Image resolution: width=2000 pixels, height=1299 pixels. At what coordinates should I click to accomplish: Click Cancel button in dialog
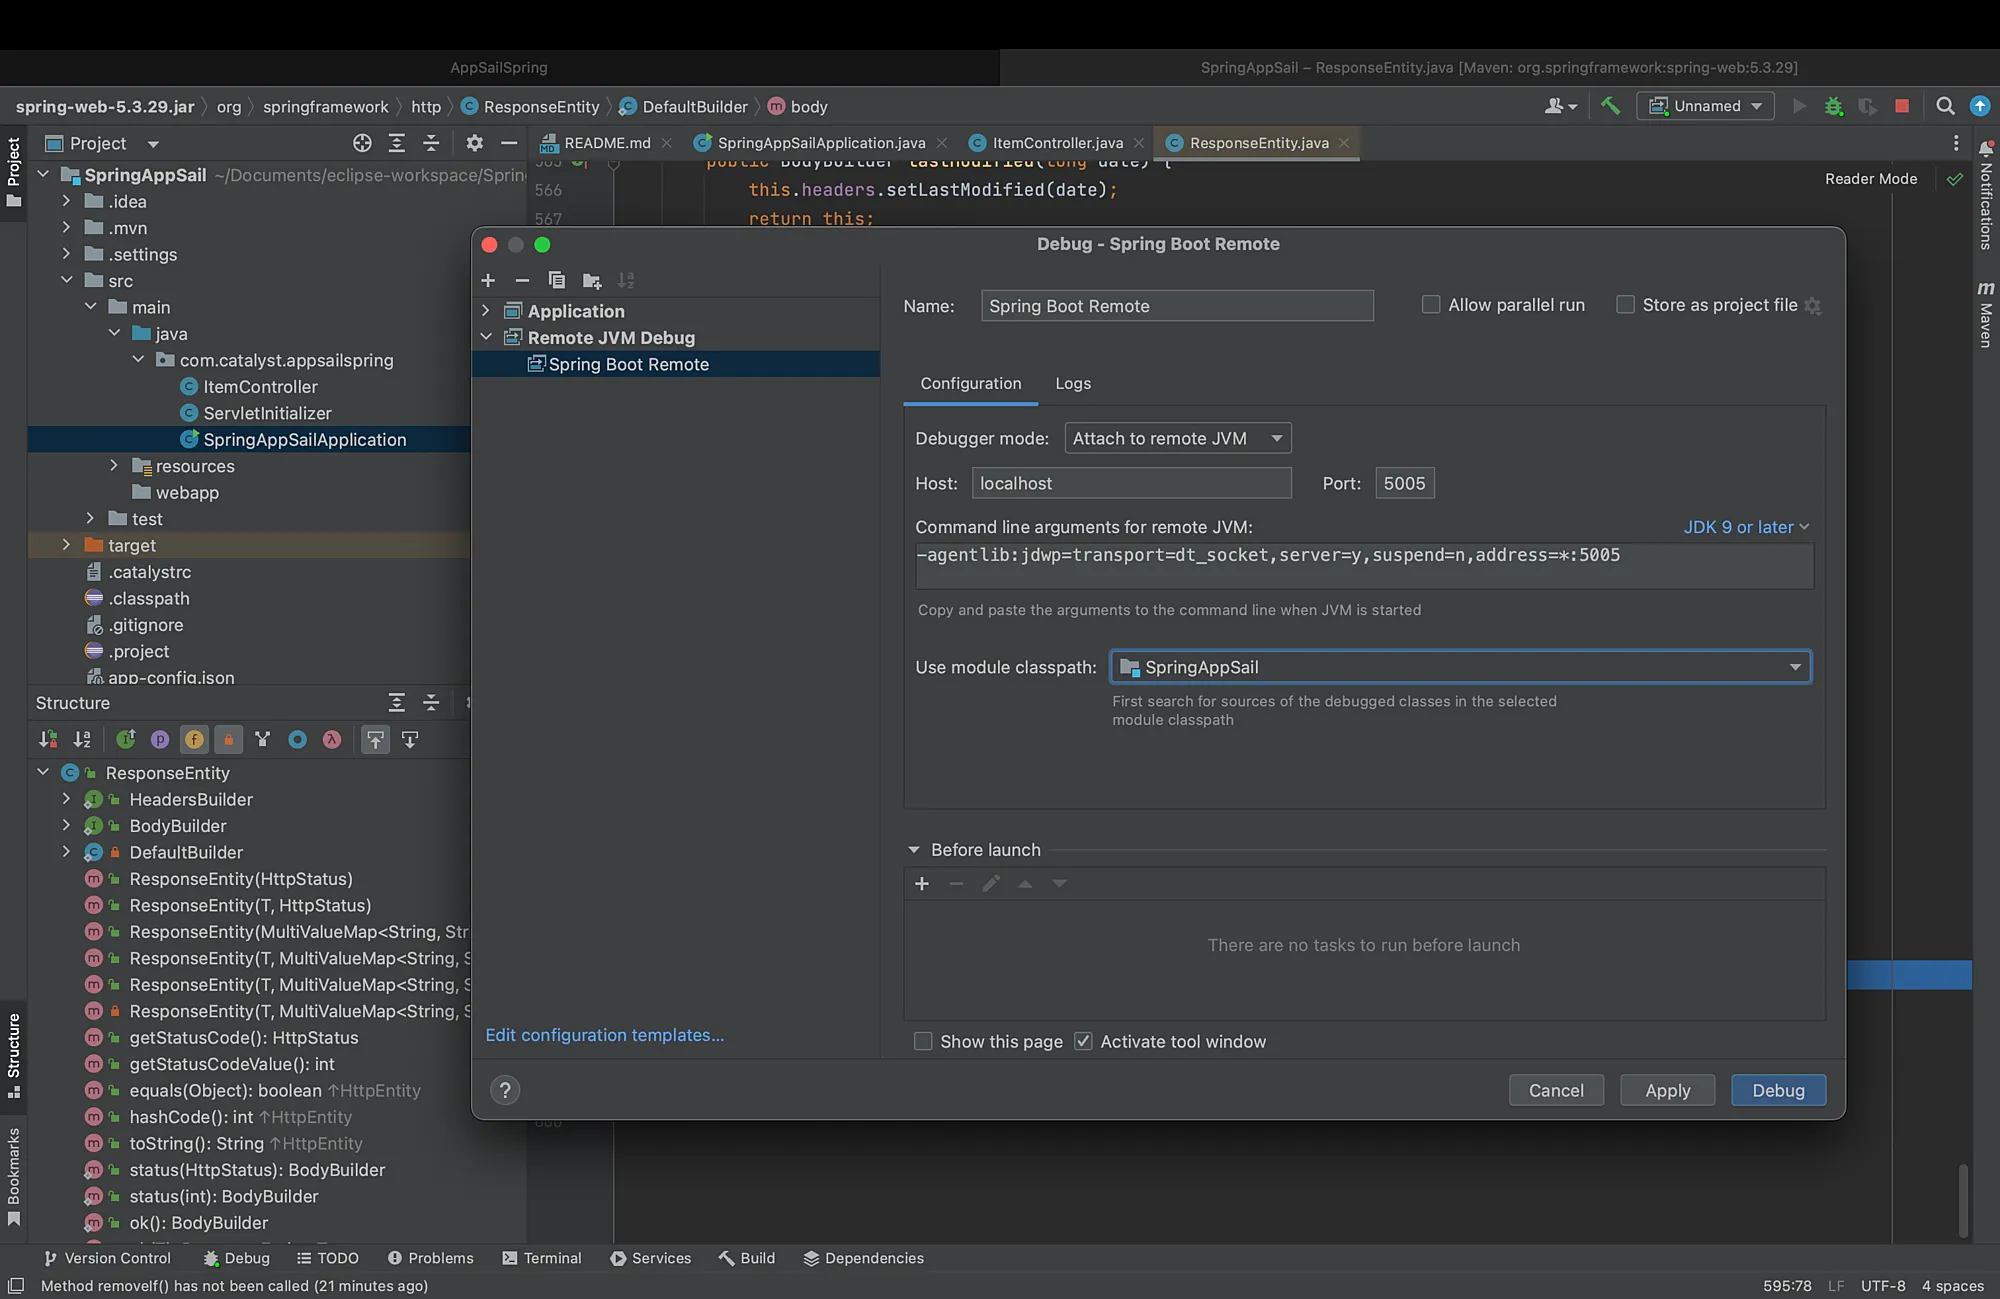point(1556,1090)
